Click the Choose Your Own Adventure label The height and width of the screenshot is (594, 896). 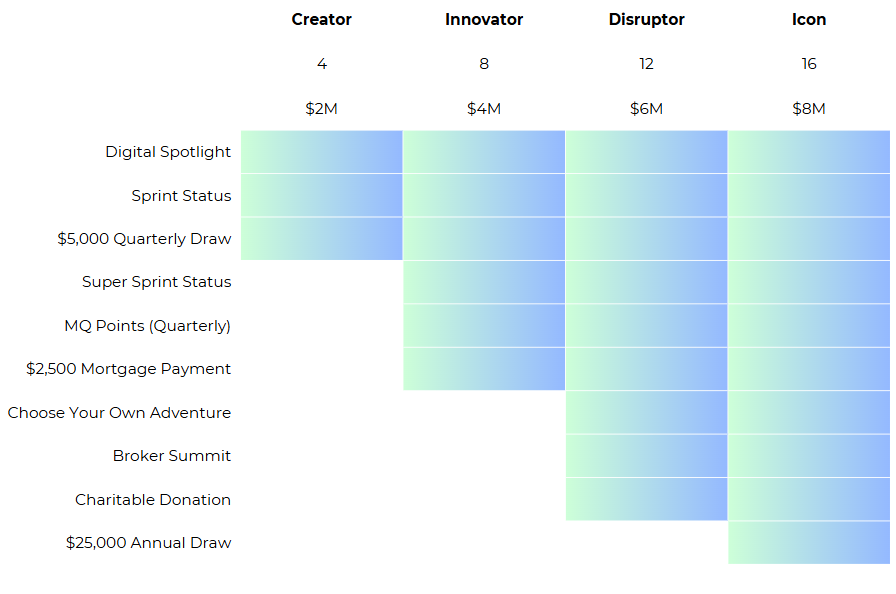[119, 412]
